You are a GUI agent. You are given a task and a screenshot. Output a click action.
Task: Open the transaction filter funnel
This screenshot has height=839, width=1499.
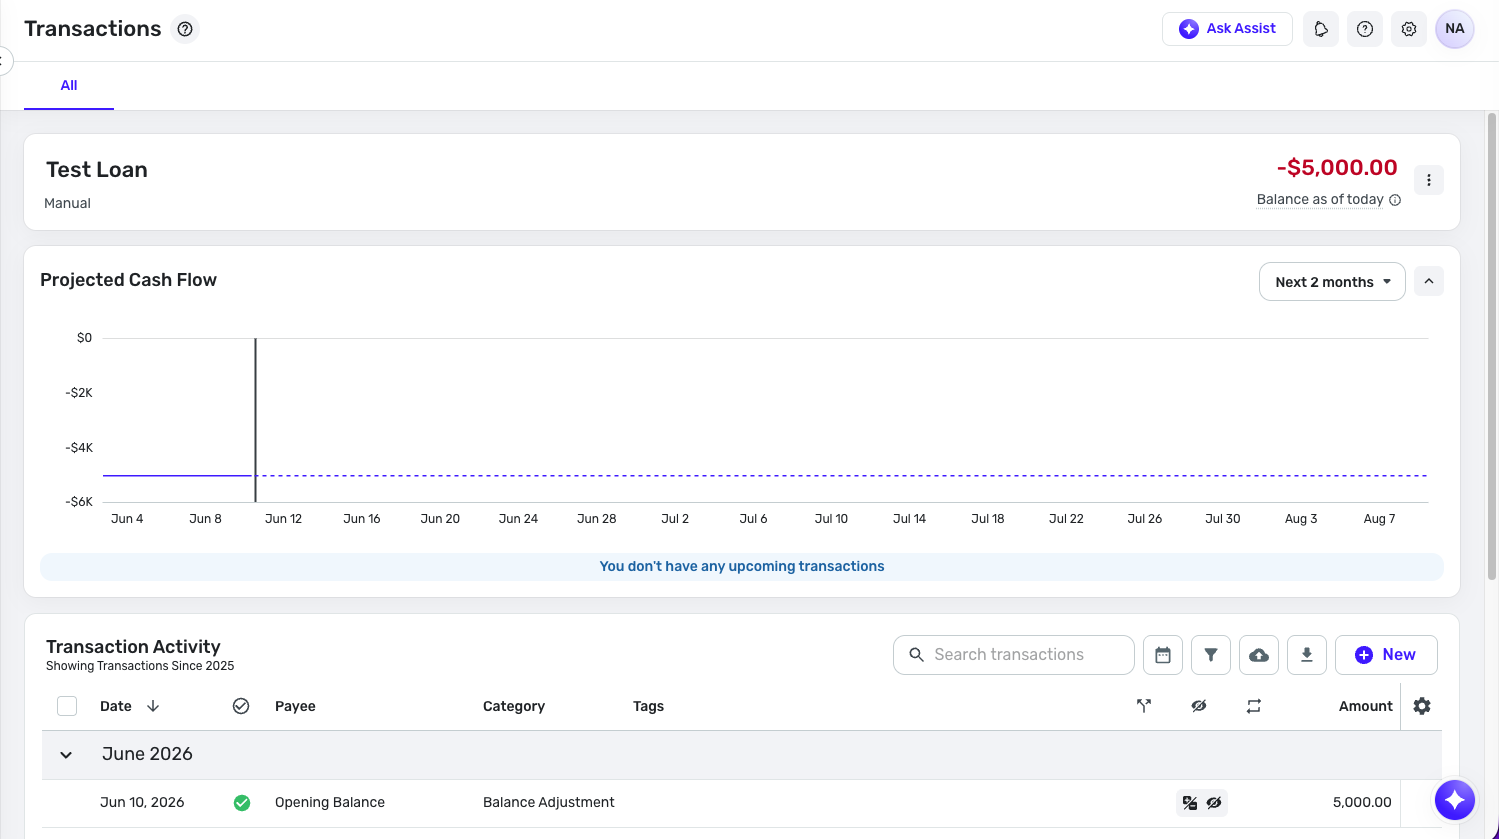[1211, 655]
